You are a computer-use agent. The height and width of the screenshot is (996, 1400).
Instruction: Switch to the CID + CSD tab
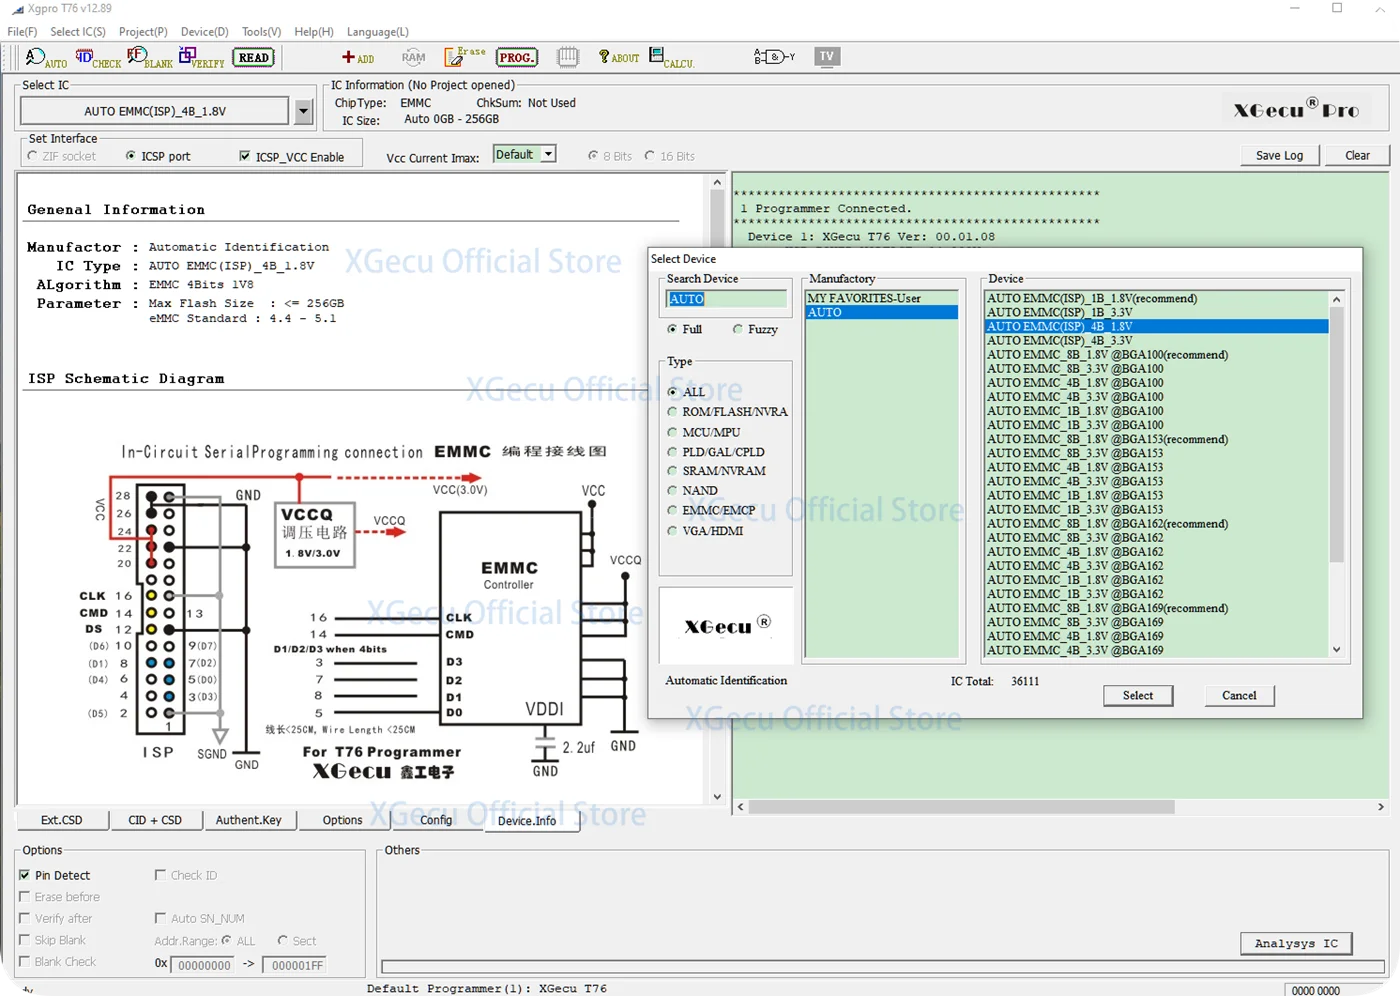coord(155,820)
